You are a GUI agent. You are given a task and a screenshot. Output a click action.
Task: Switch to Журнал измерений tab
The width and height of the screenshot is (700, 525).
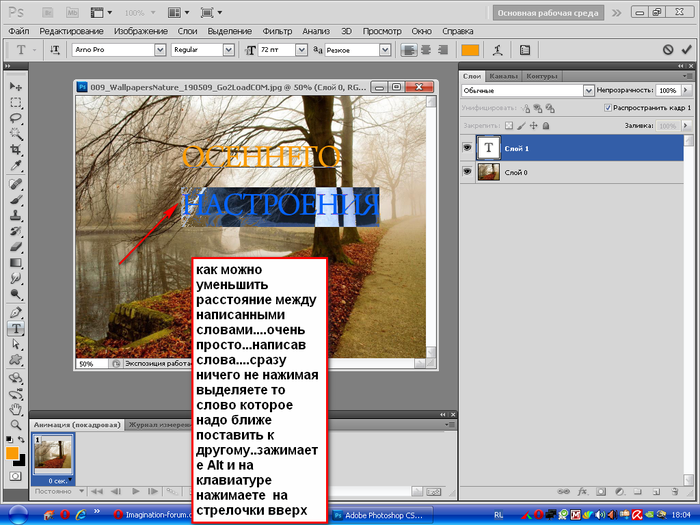tap(159, 425)
